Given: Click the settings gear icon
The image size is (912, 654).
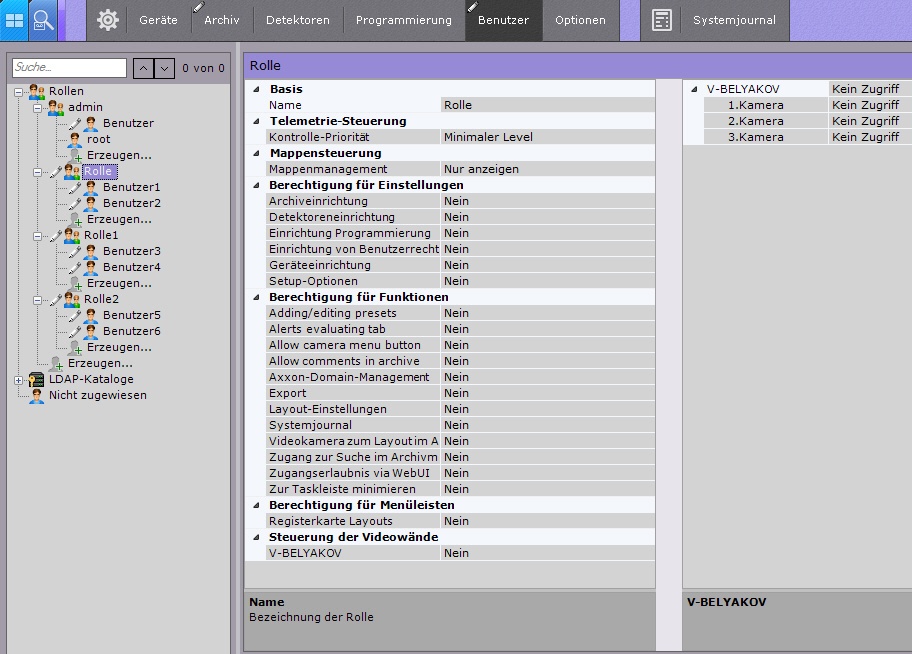Looking at the screenshot, I should pyautogui.click(x=108, y=20).
